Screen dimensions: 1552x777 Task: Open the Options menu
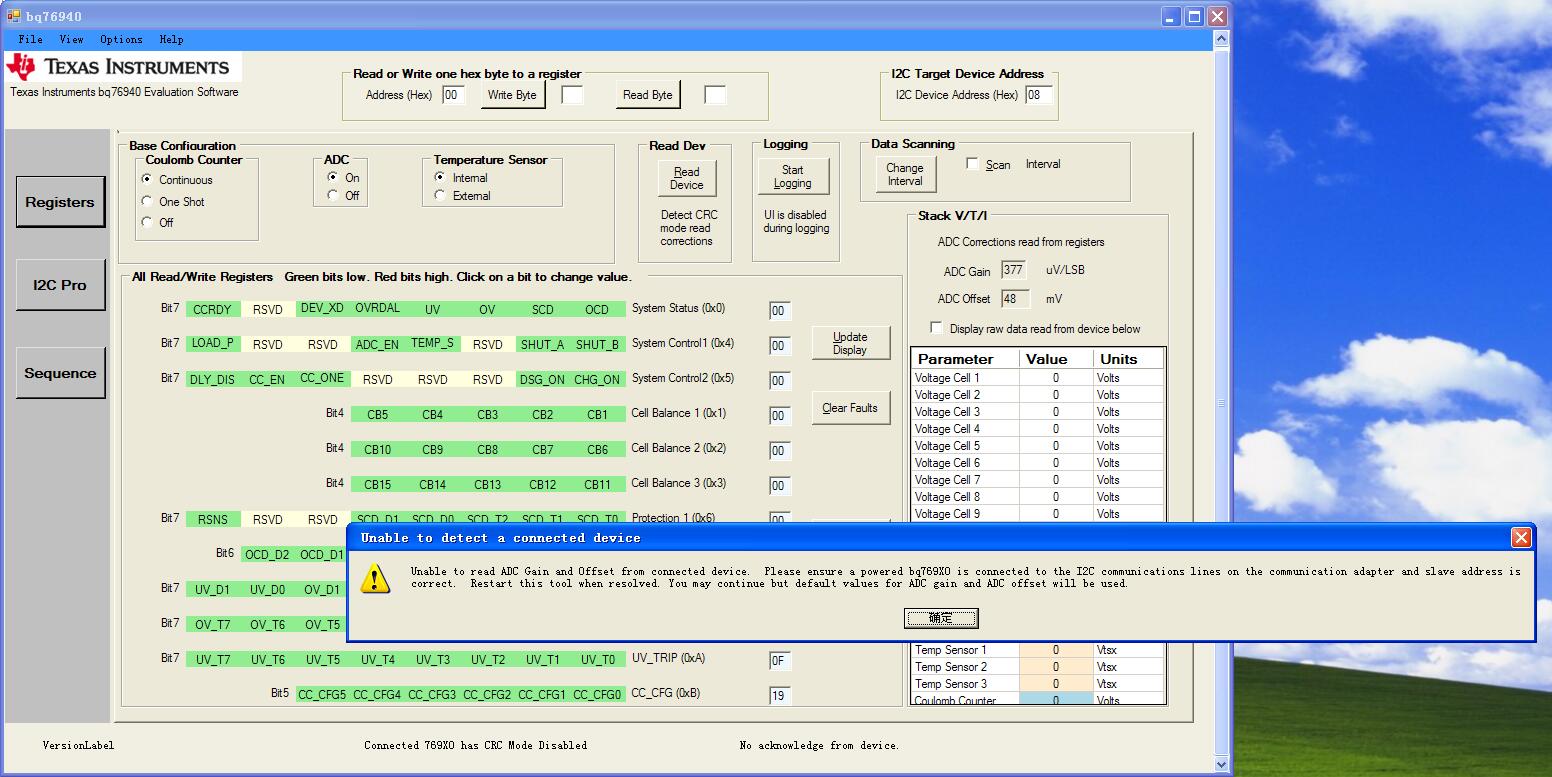tap(121, 39)
